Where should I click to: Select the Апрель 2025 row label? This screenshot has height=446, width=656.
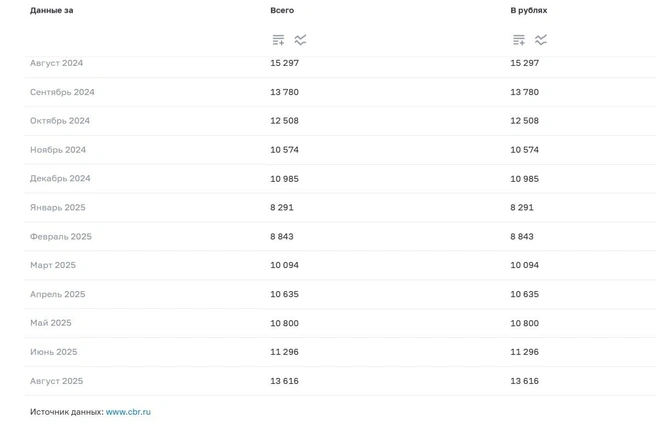point(58,294)
